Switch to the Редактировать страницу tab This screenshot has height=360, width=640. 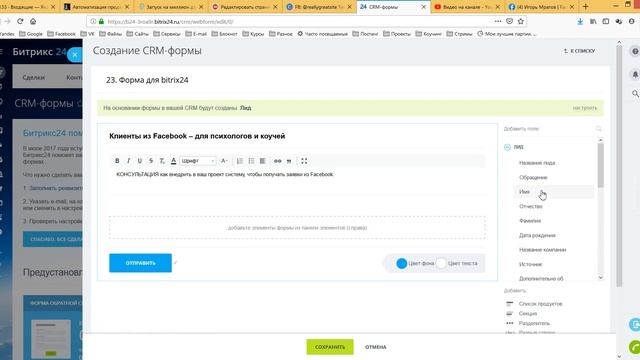(x=245, y=7)
